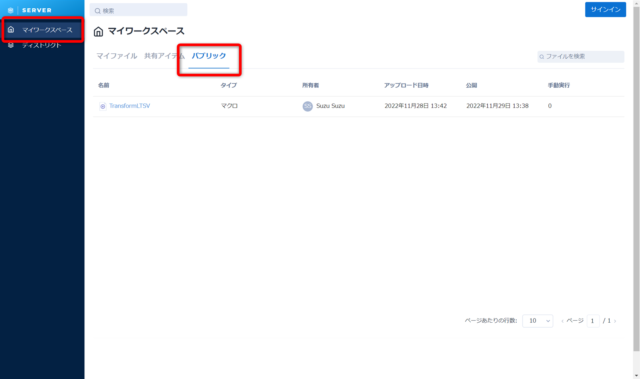The height and width of the screenshot is (379, 640).
Task: Click the scrollbar down arrow
Action: 636,376
